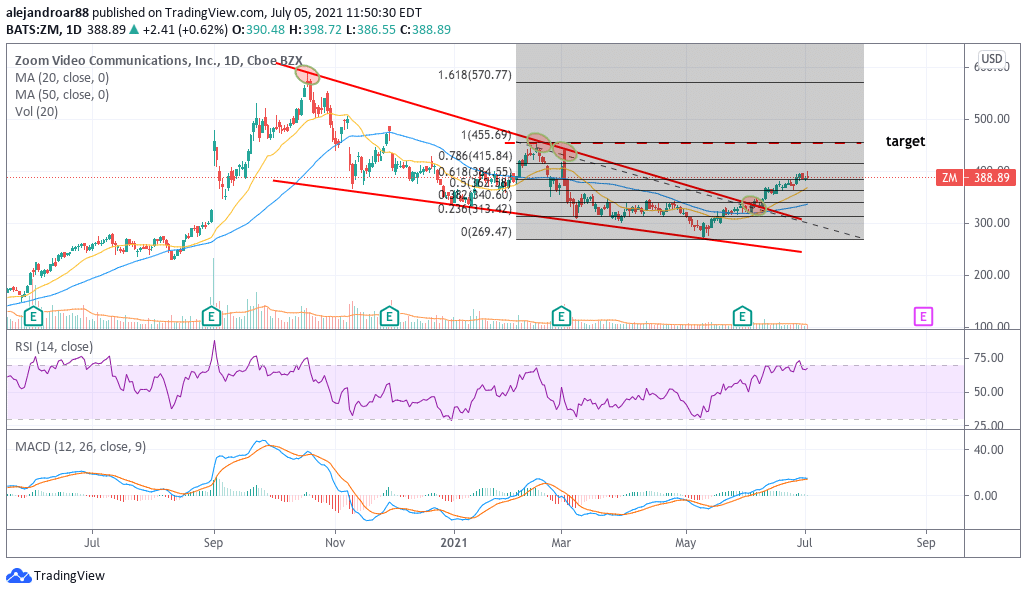Click the TradingView cloud logo icon
The image size is (1027, 594).
(x=18, y=576)
